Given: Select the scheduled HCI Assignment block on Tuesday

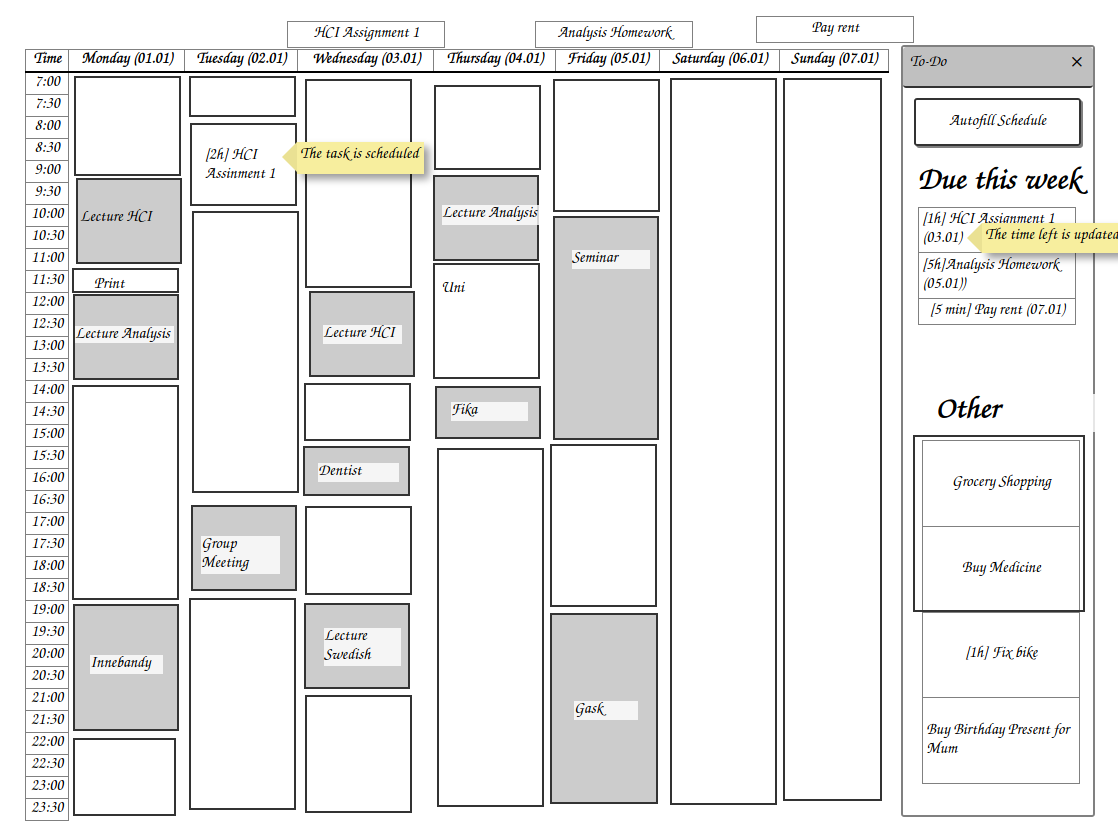Looking at the screenshot, I should tap(243, 165).
